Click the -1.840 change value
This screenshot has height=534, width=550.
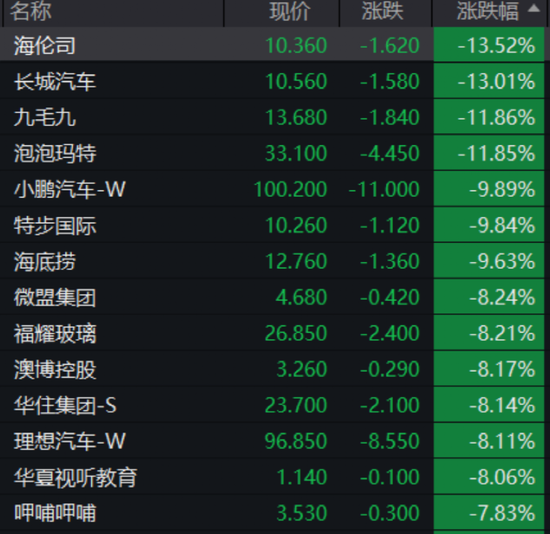click(390, 117)
